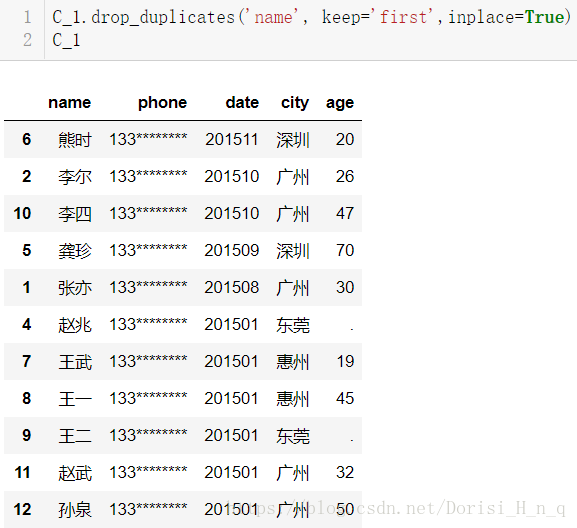Viewport: 577px width, 528px height.
Task: Select the name cell 赵武
Action: click(x=75, y=473)
